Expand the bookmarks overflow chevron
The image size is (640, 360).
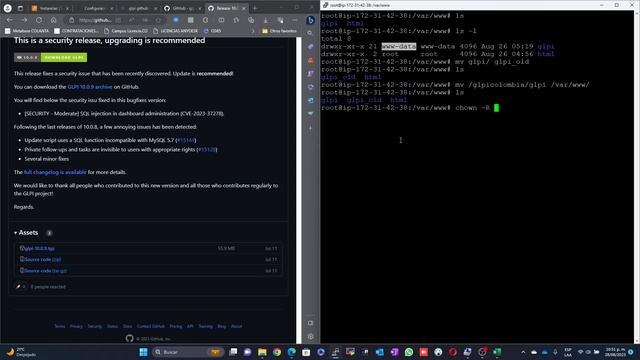click(253, 31)
